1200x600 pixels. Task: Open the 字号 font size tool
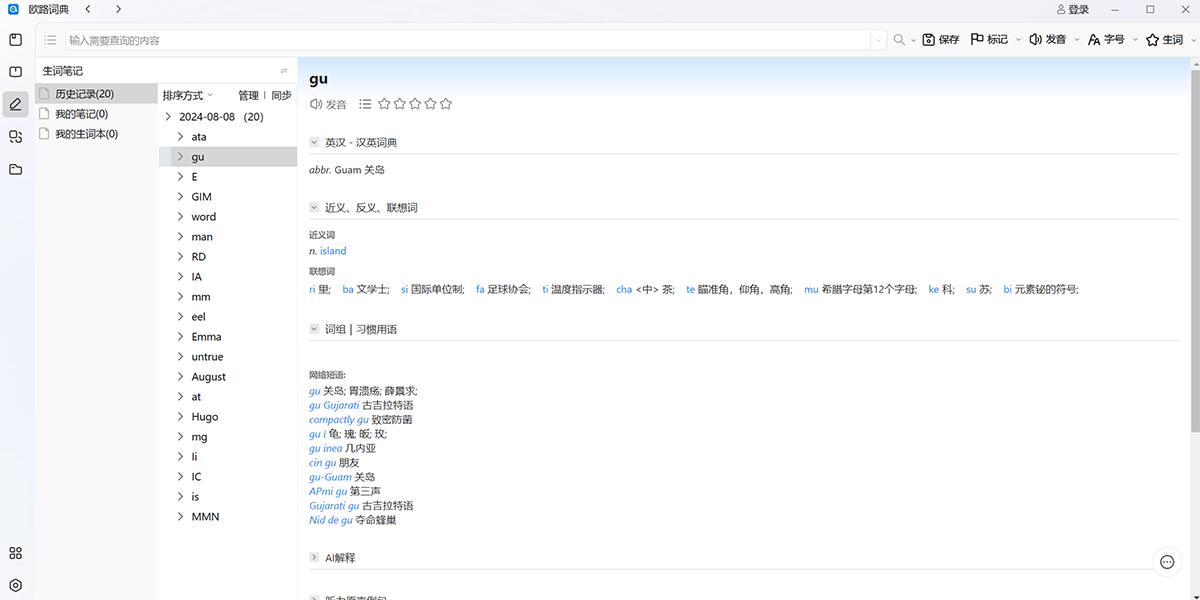click(1094, 40)
